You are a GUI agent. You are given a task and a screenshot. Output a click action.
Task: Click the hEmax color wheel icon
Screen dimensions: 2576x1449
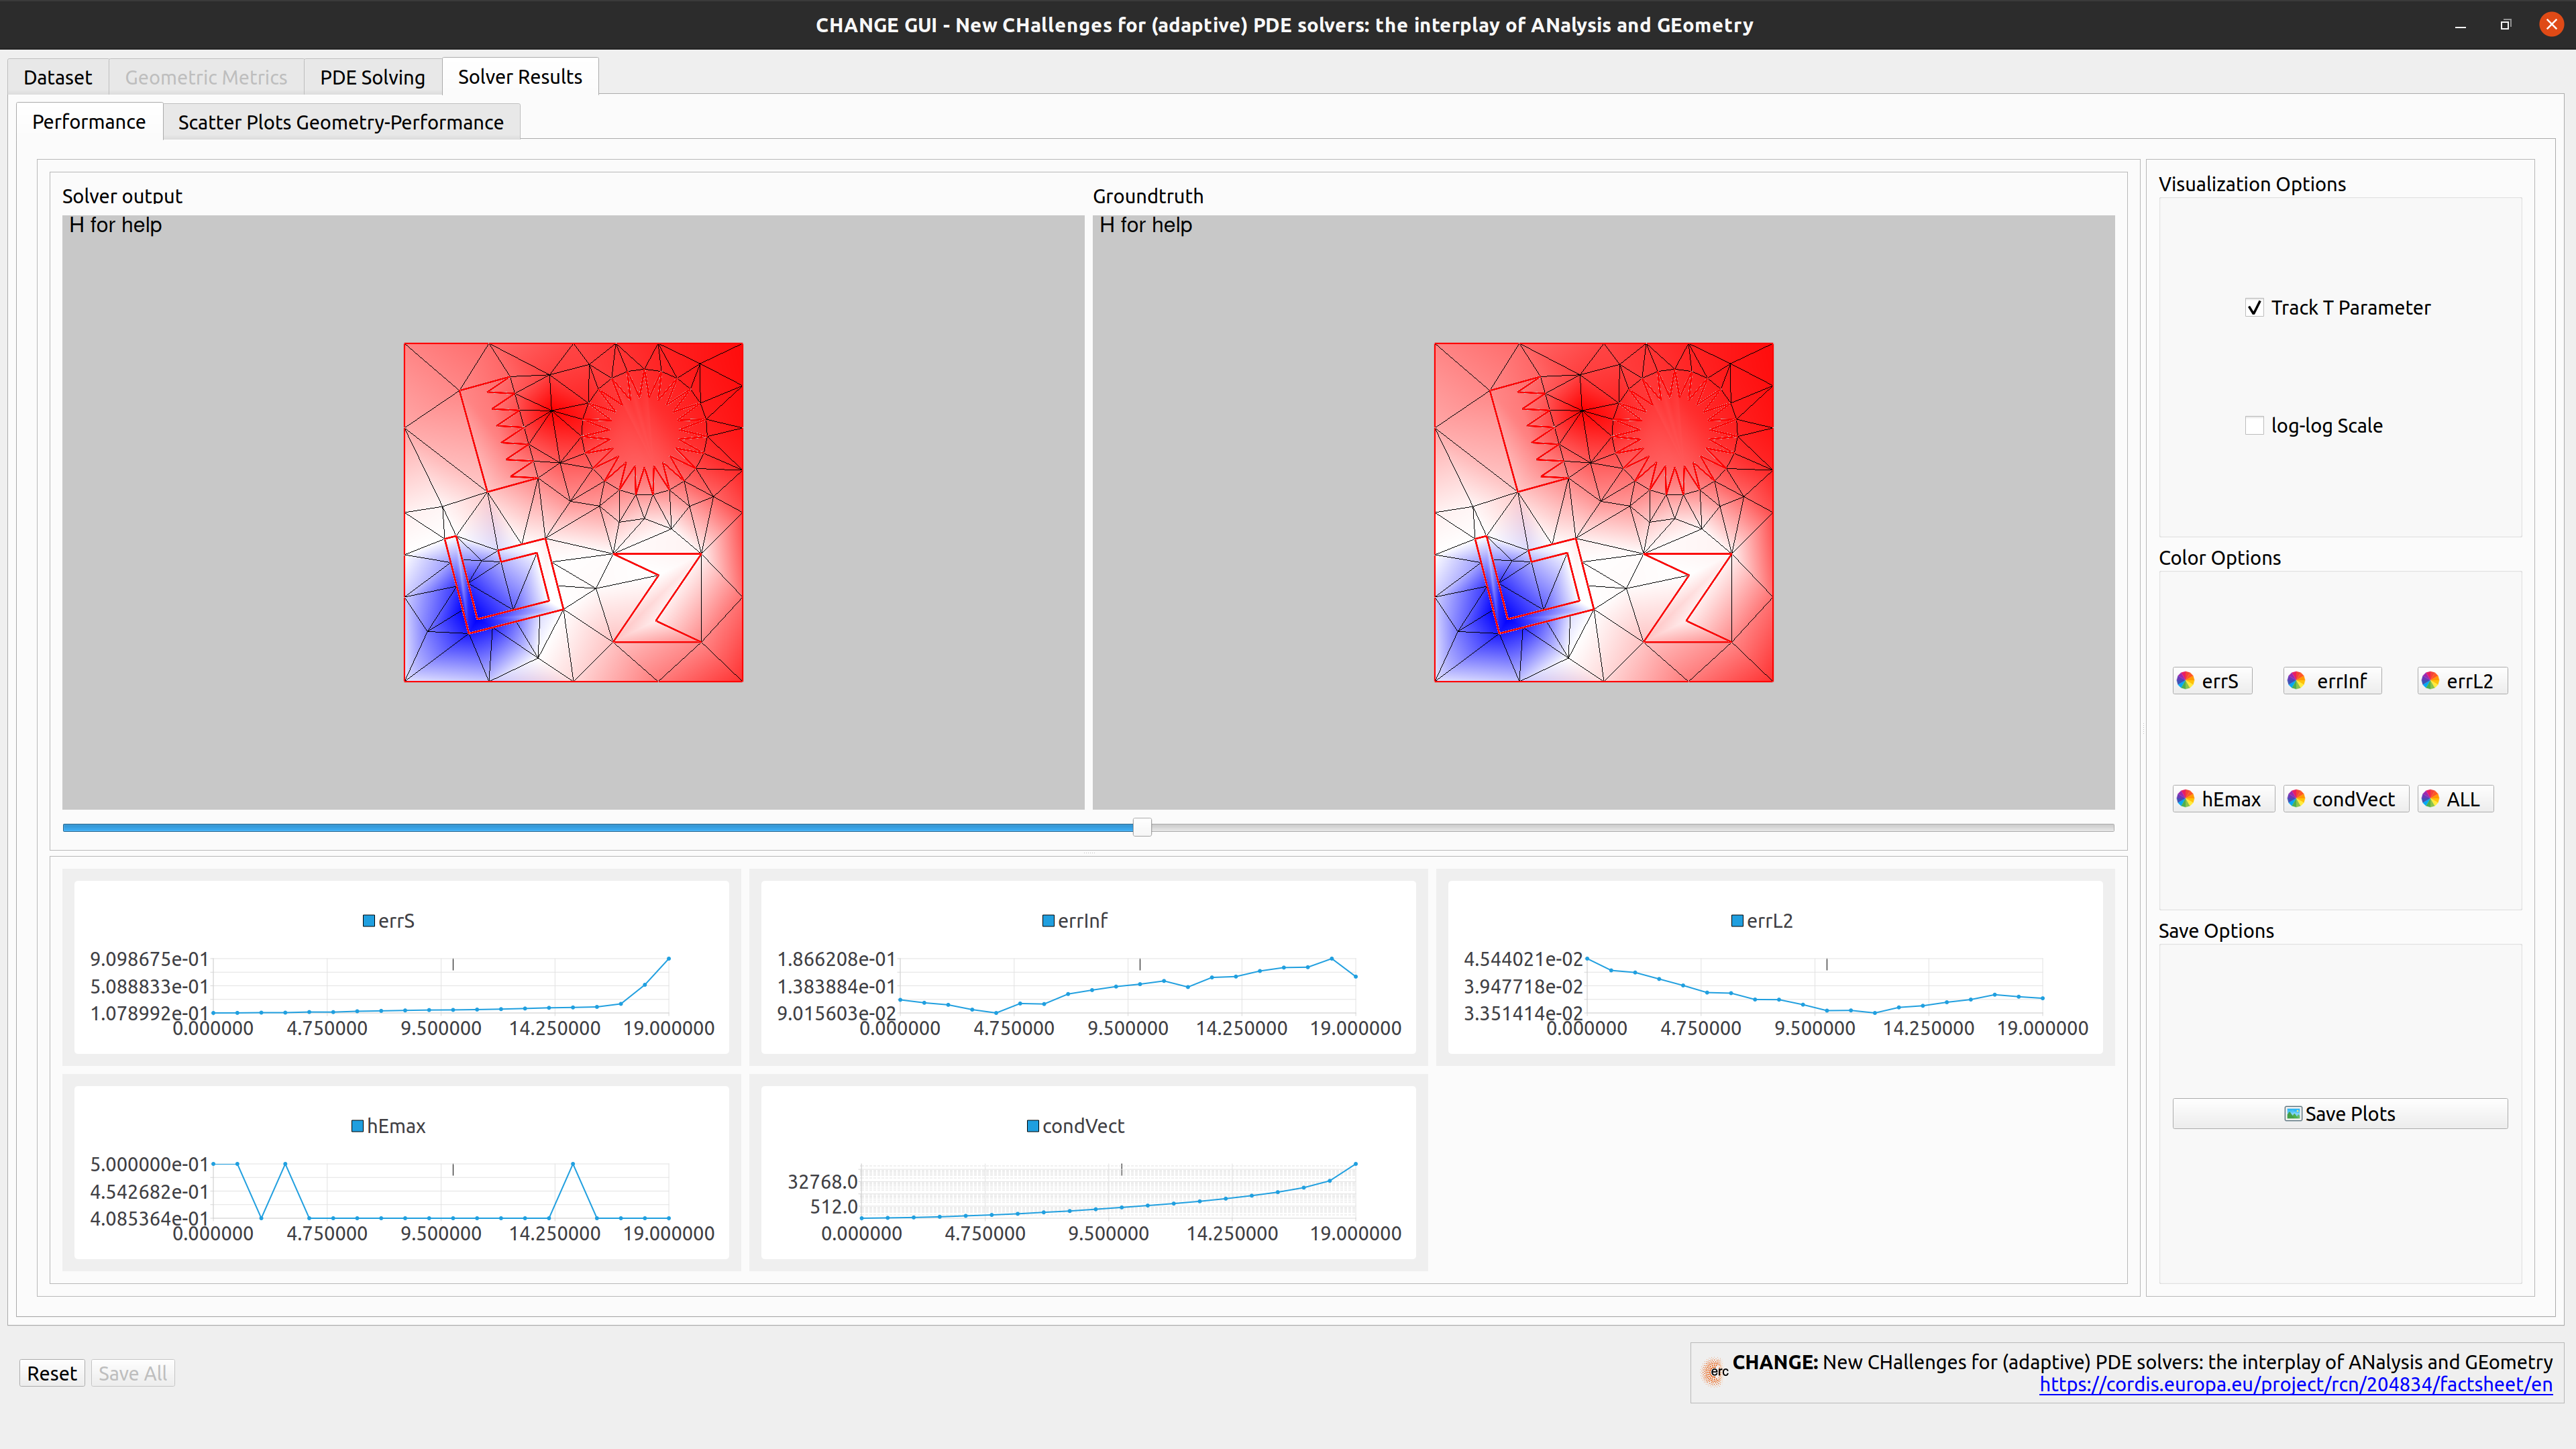(2185, 799)
